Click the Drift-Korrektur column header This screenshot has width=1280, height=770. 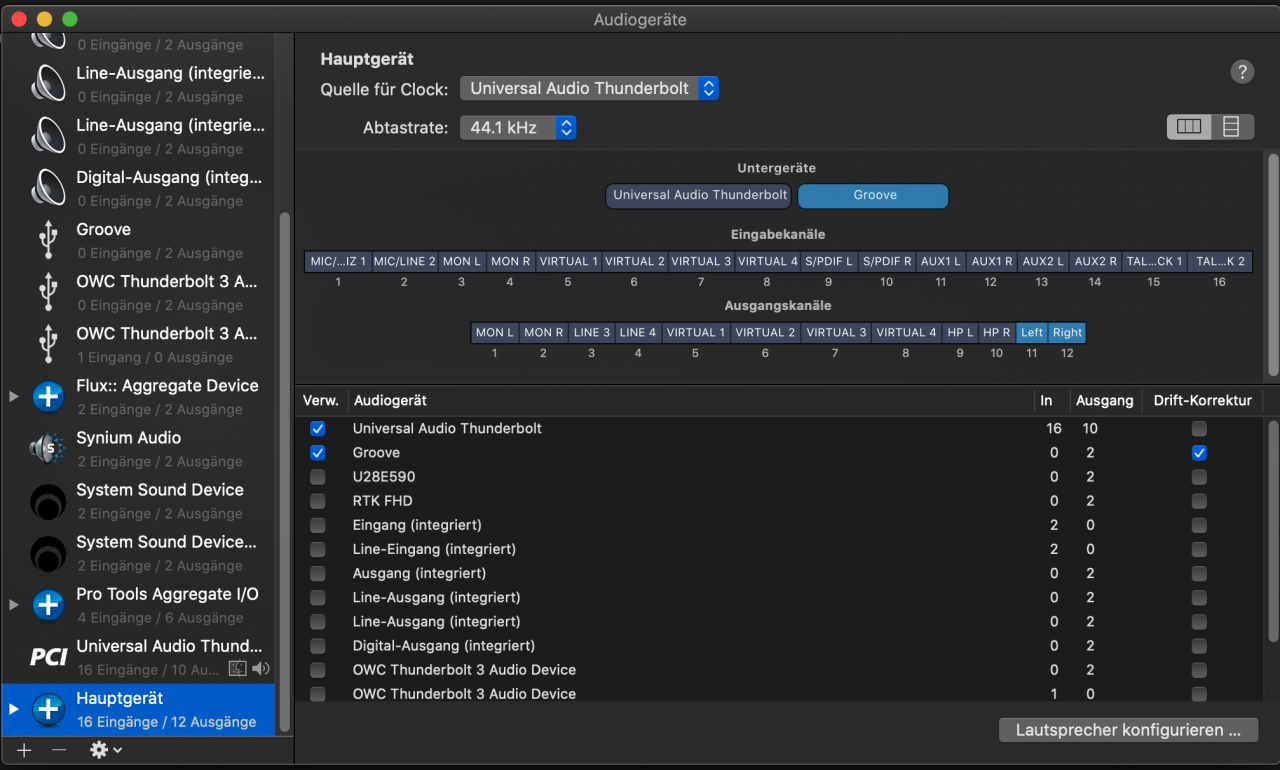pos(1202,400)
